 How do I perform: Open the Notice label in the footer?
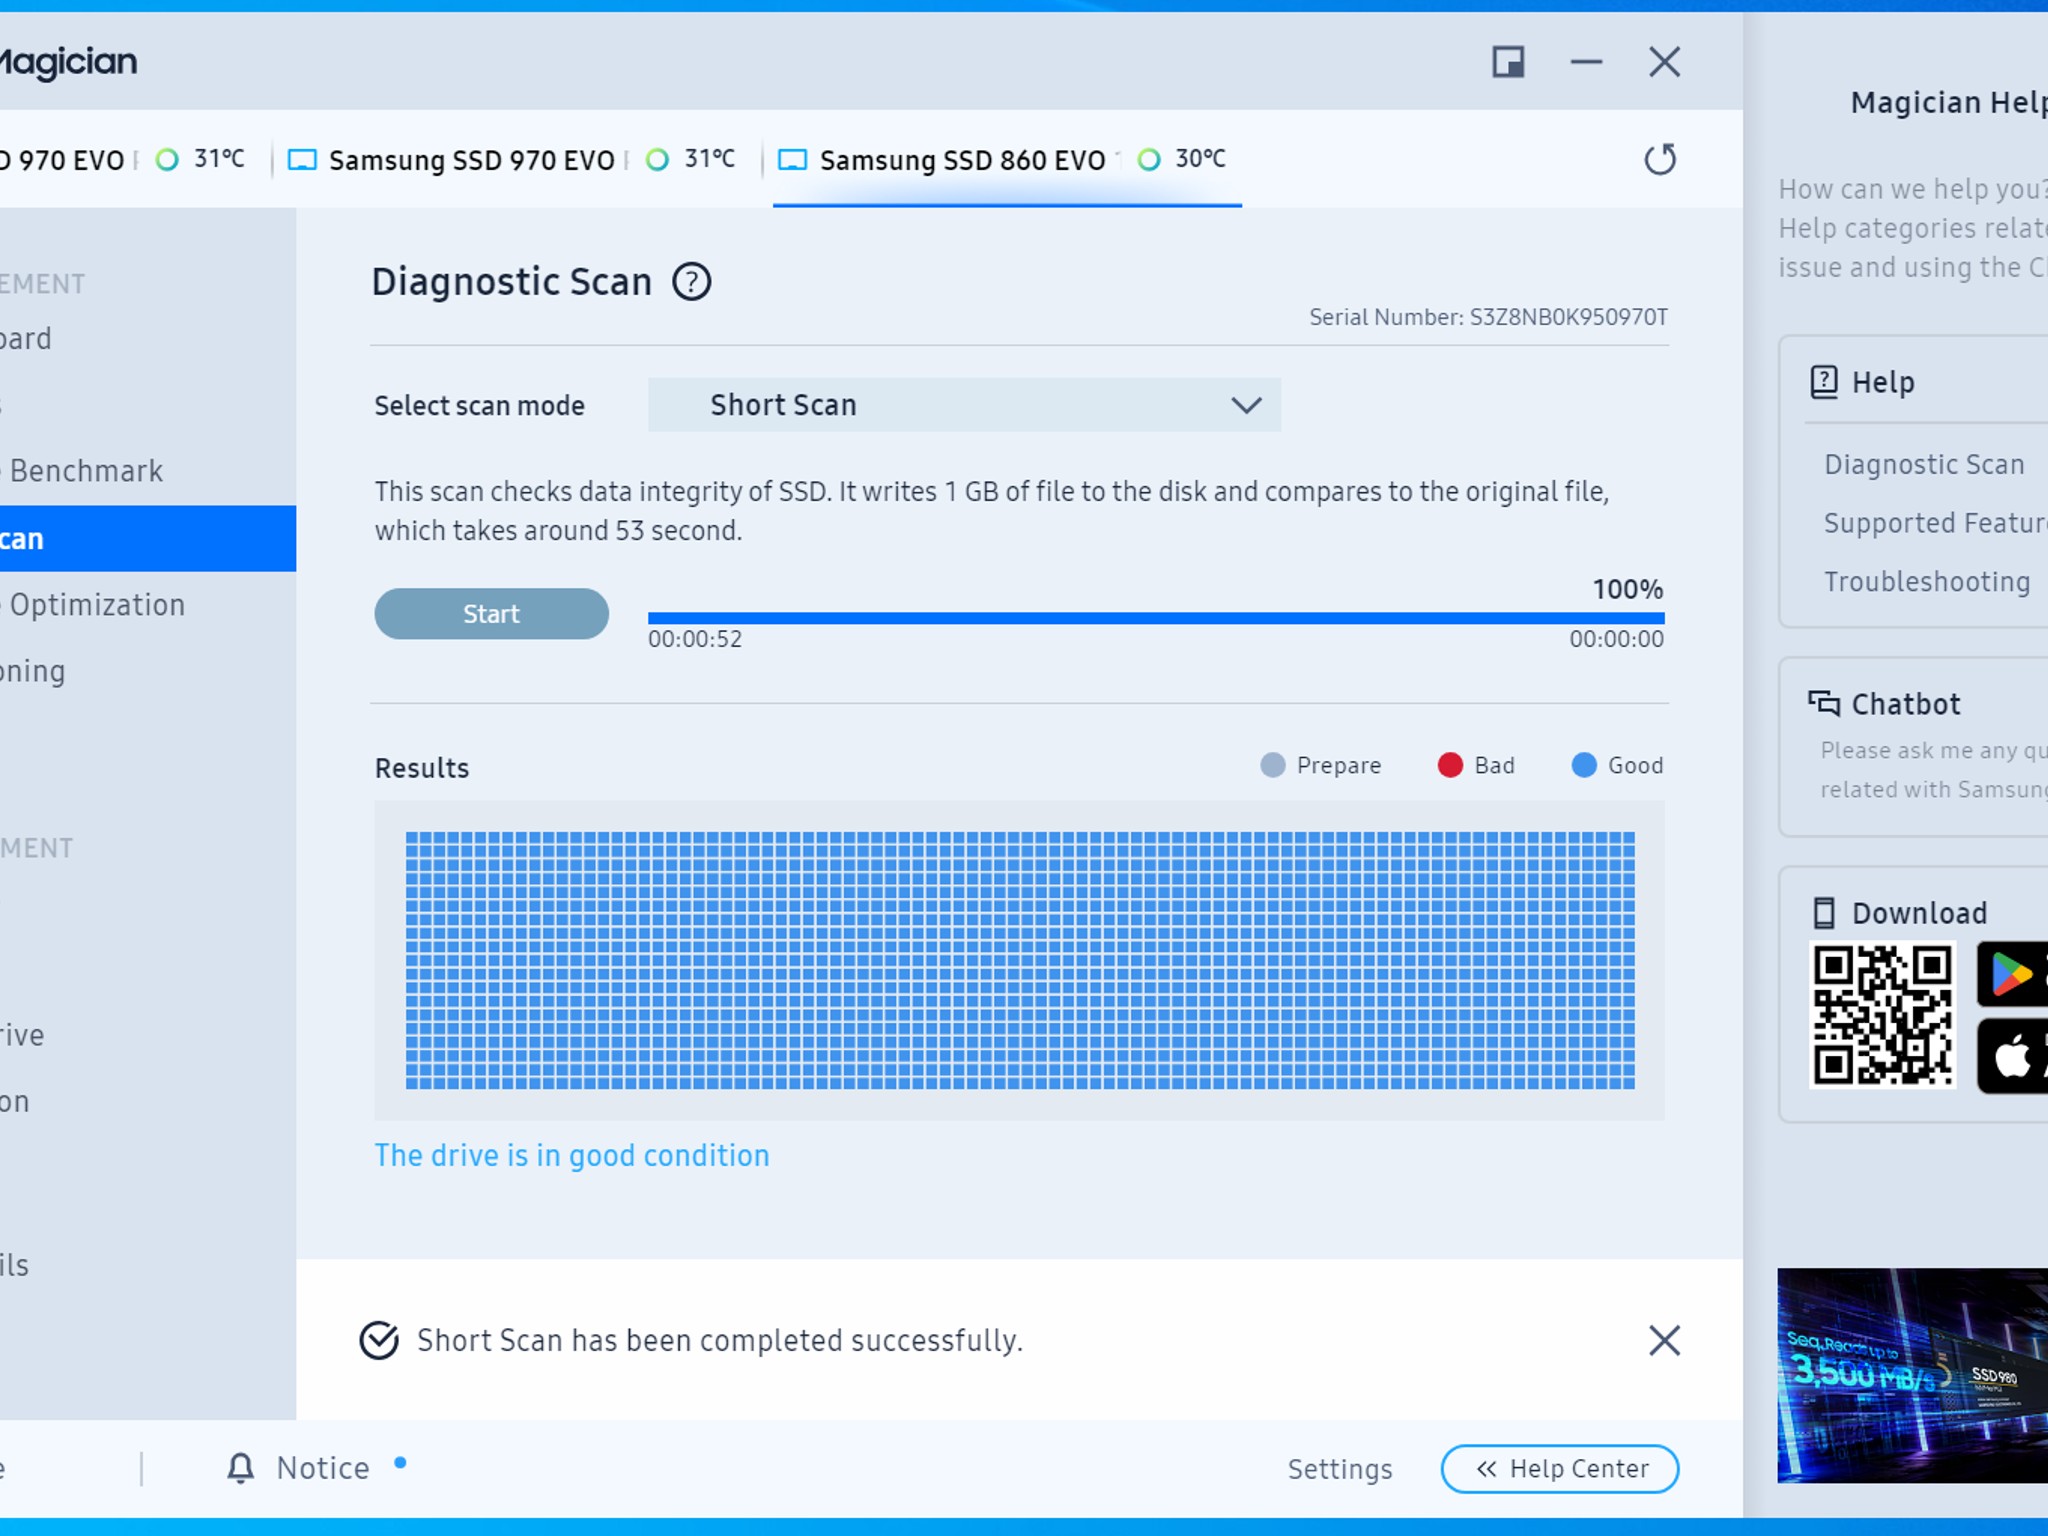(x=323, y=1468)
